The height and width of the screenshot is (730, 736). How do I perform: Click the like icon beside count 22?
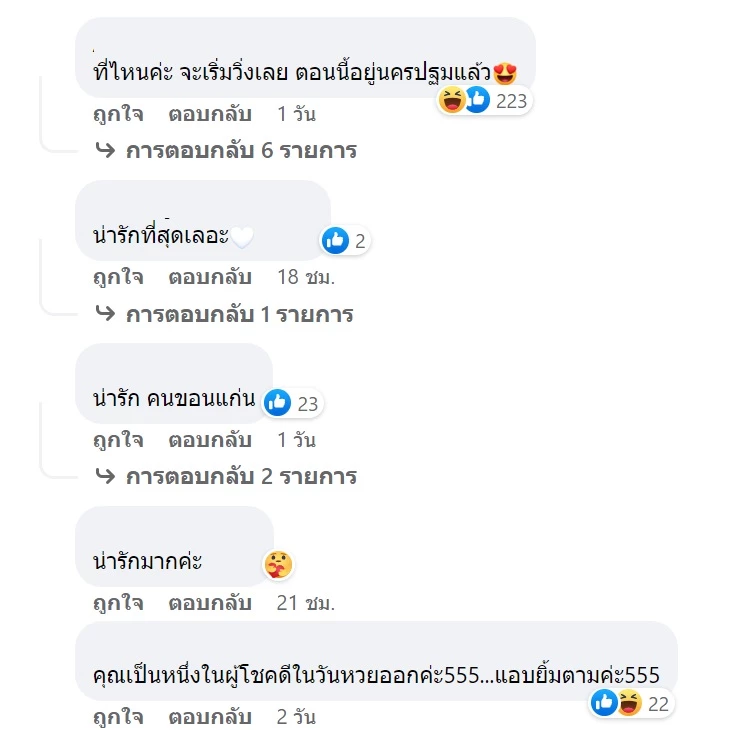pyautogui.click(x=604, y=704)
